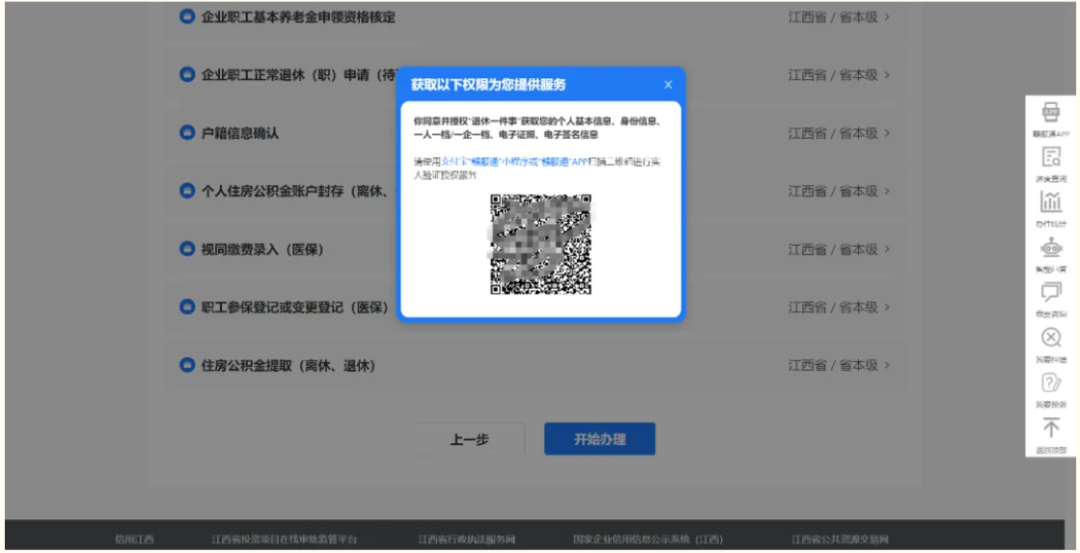Expand 江西省/省本级 chevron for 户籍信息确认
Image resolution: width=1080 pixels, height=553 pixels.
click(887, 133)
